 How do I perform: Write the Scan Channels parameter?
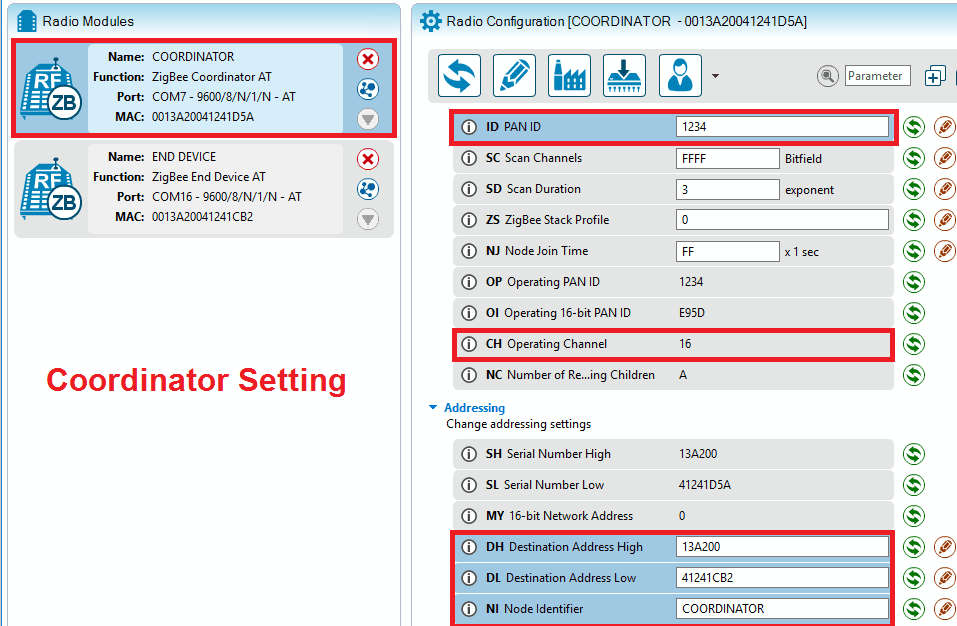(x=944, y=158)
